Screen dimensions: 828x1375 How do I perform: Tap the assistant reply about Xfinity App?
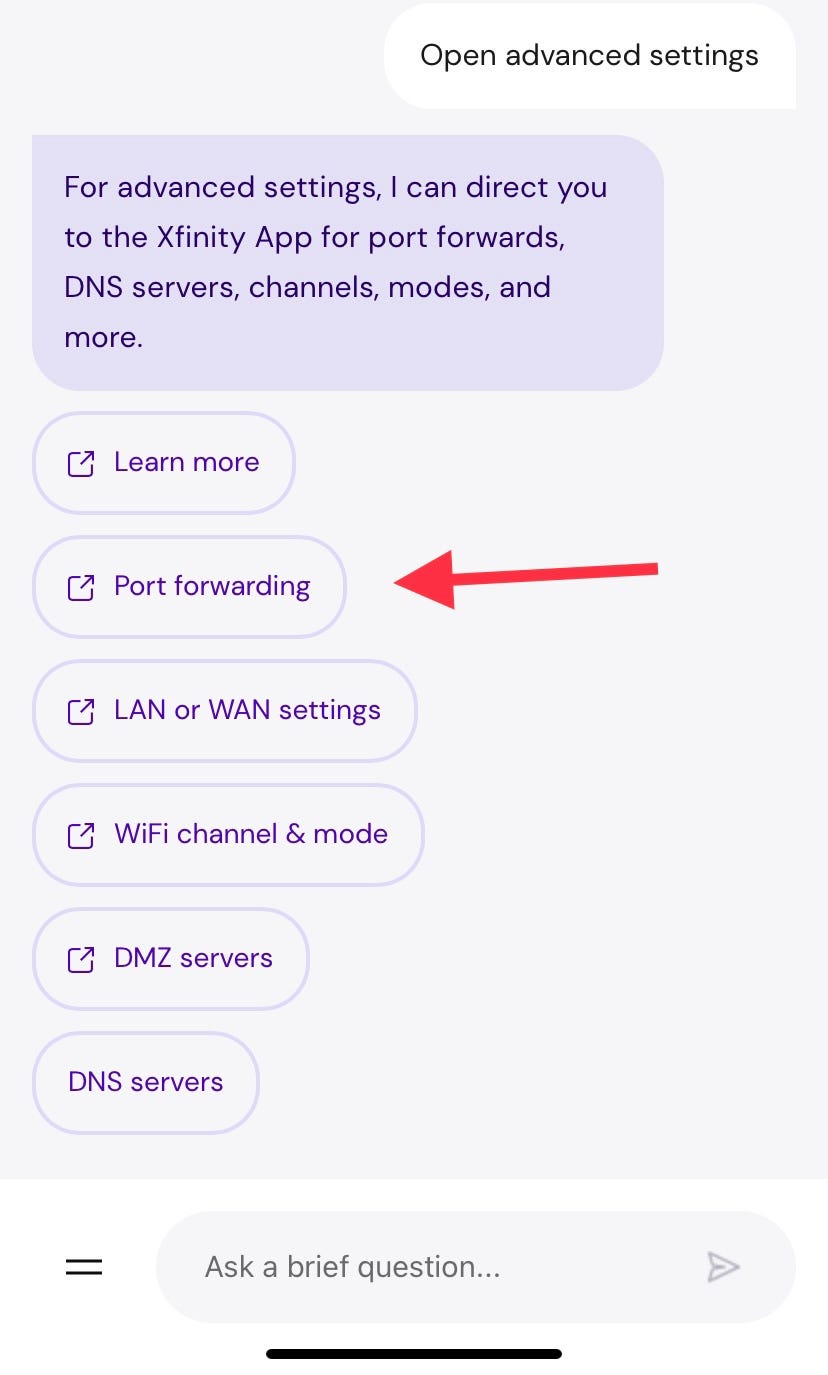[348, 262]
